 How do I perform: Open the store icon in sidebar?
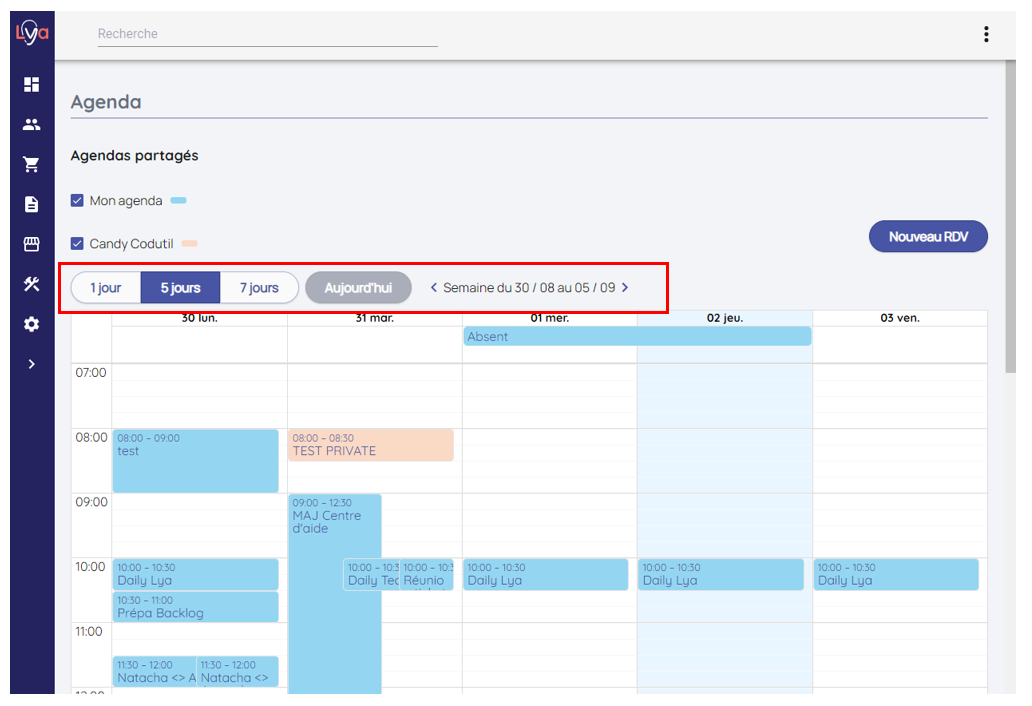pyautogui.click(x=31, y=245)
